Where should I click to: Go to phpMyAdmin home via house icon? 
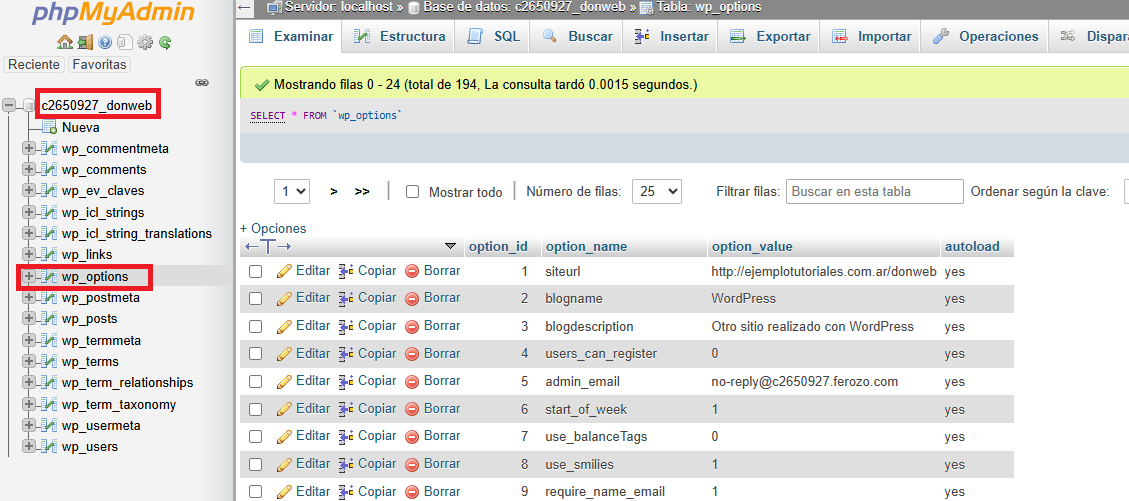[65, 42]
